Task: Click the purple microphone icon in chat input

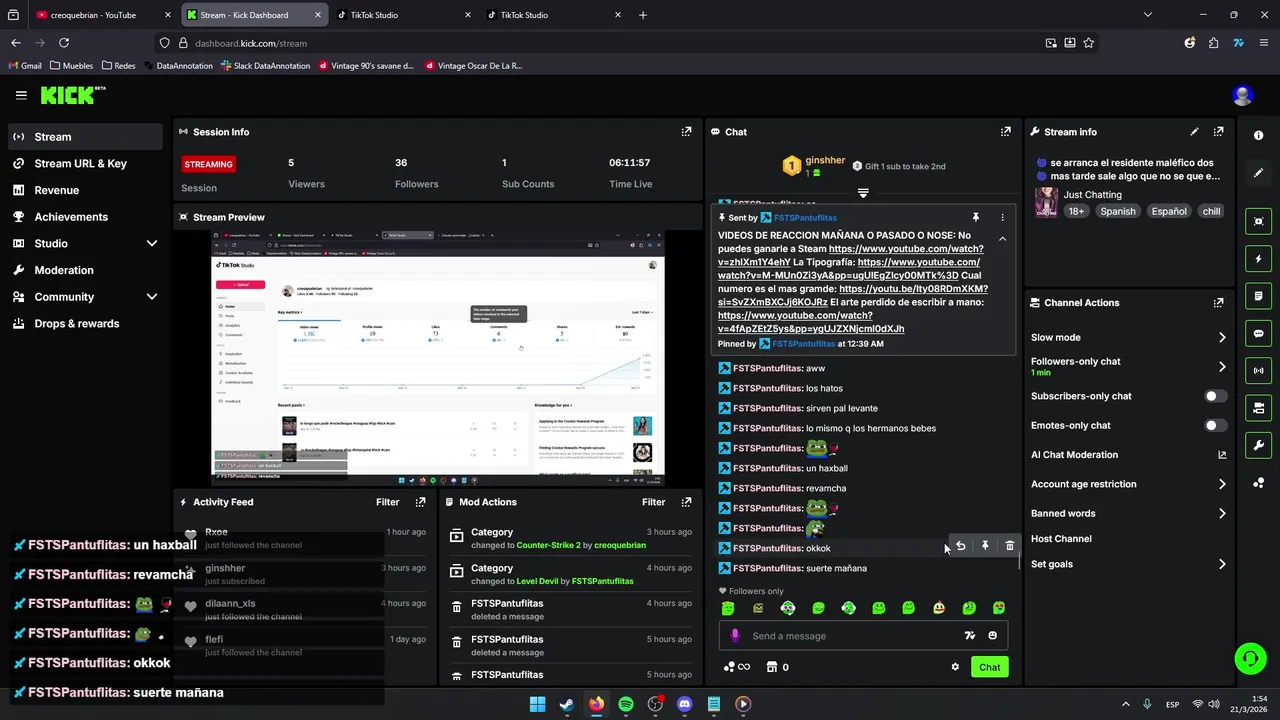Action: tap(735, 636)
